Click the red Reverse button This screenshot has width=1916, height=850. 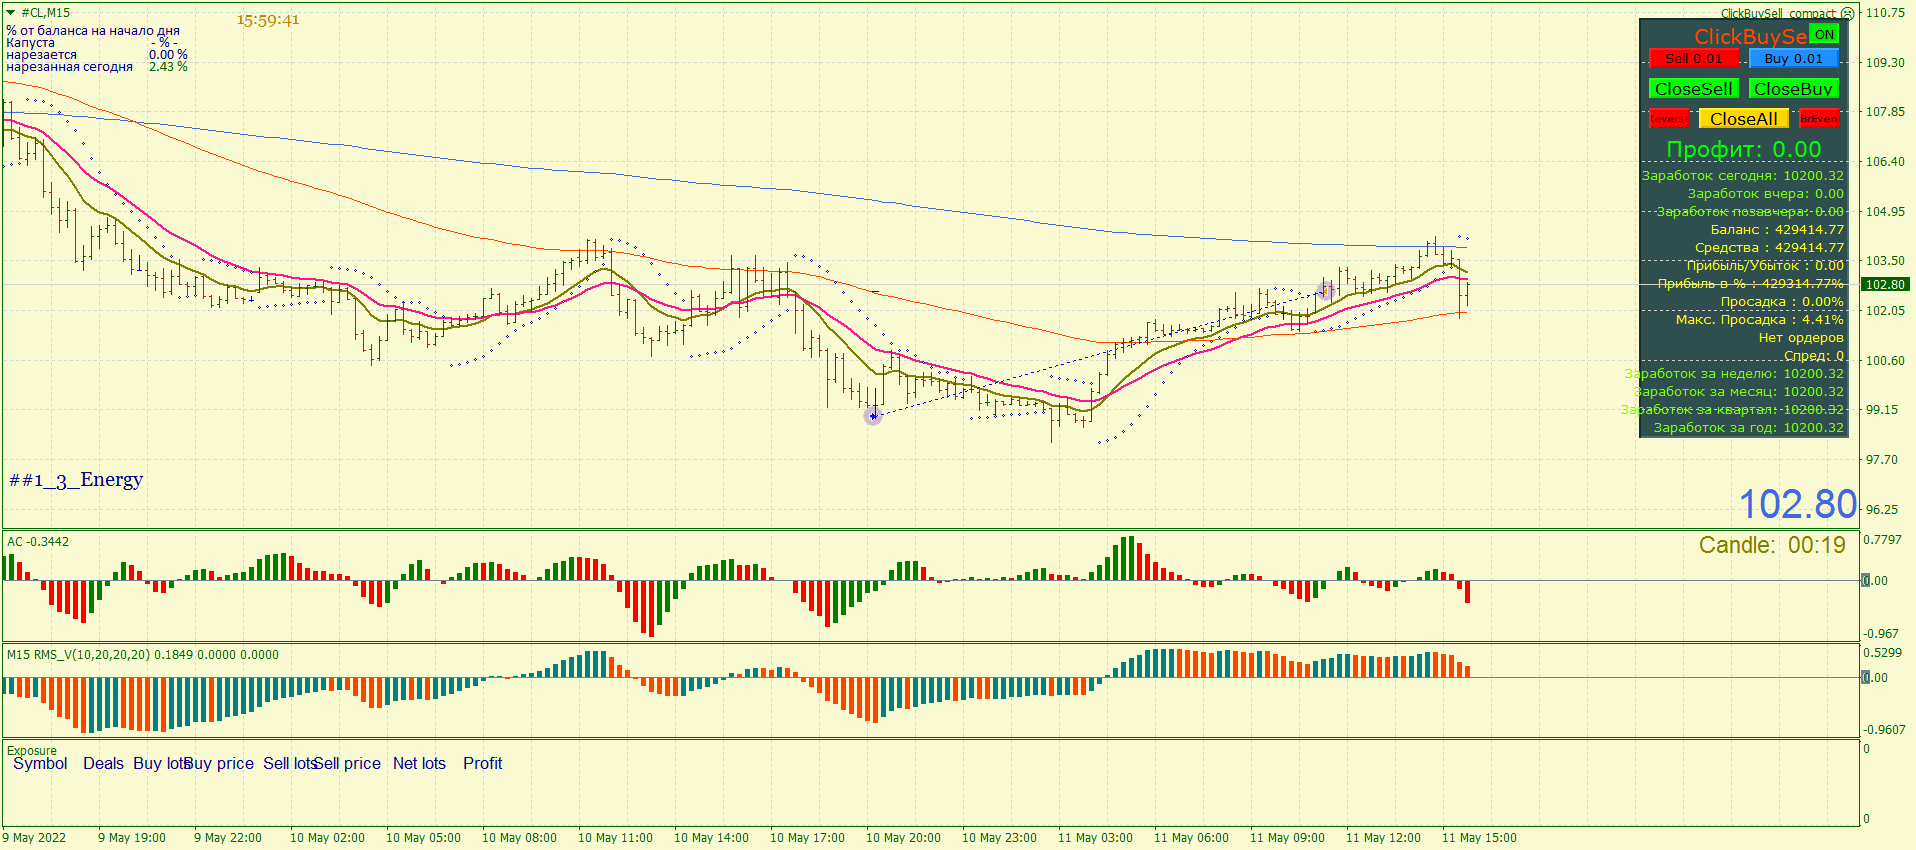point(1669,119)
